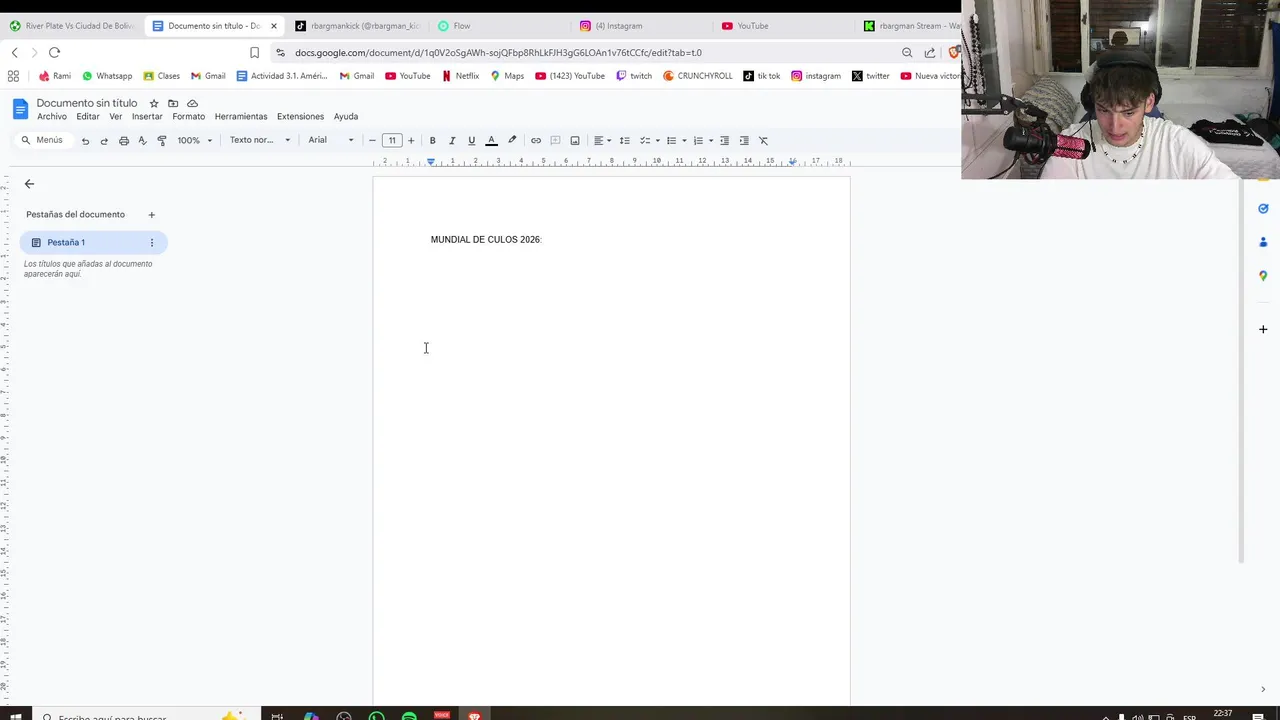Toggle underline formatting
The width and height of the screenshot is (1280, 720).
(x=471, y=141)
